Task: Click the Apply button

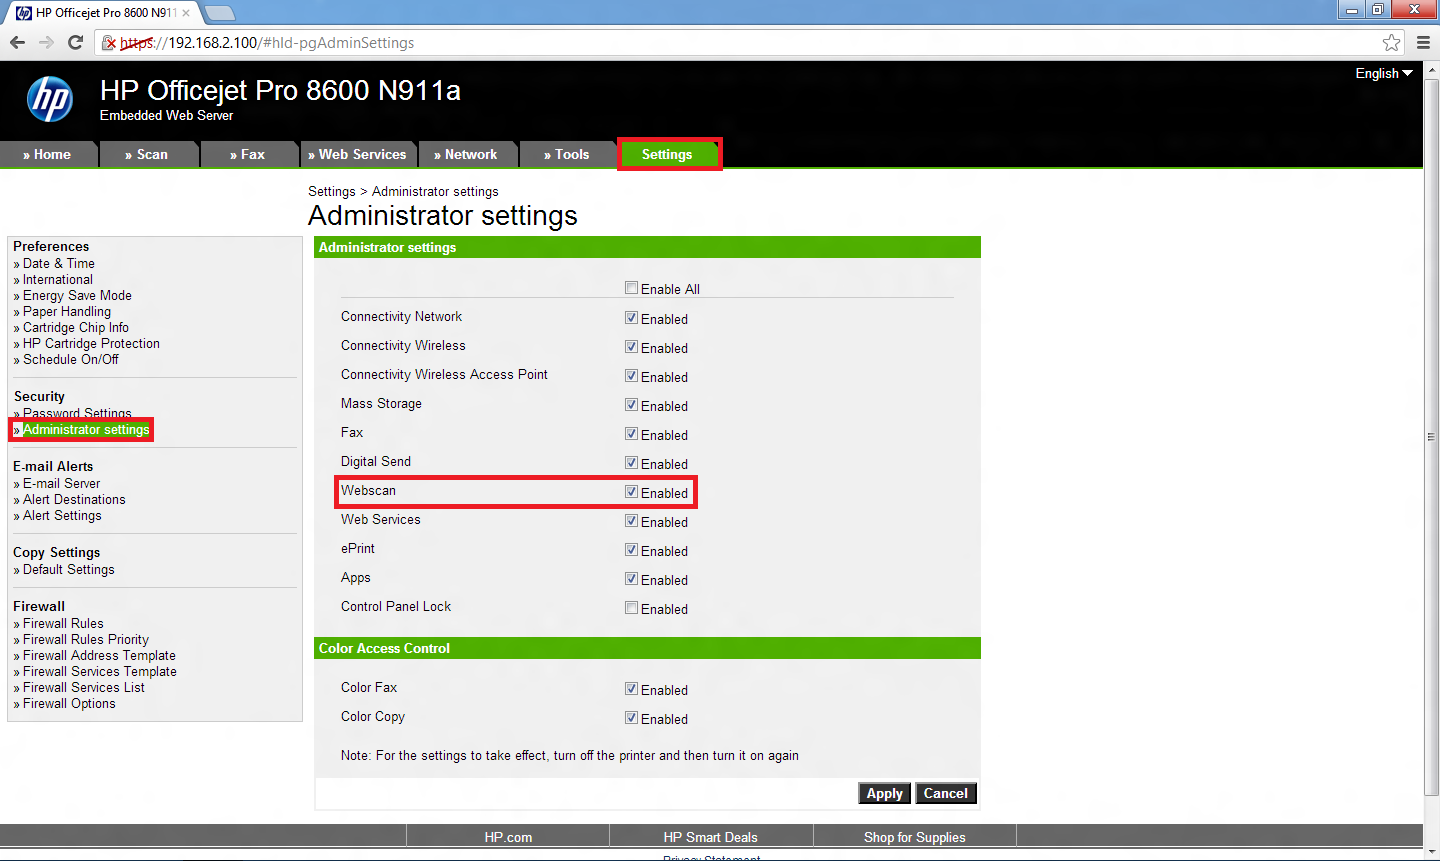Action: (884, 793)
